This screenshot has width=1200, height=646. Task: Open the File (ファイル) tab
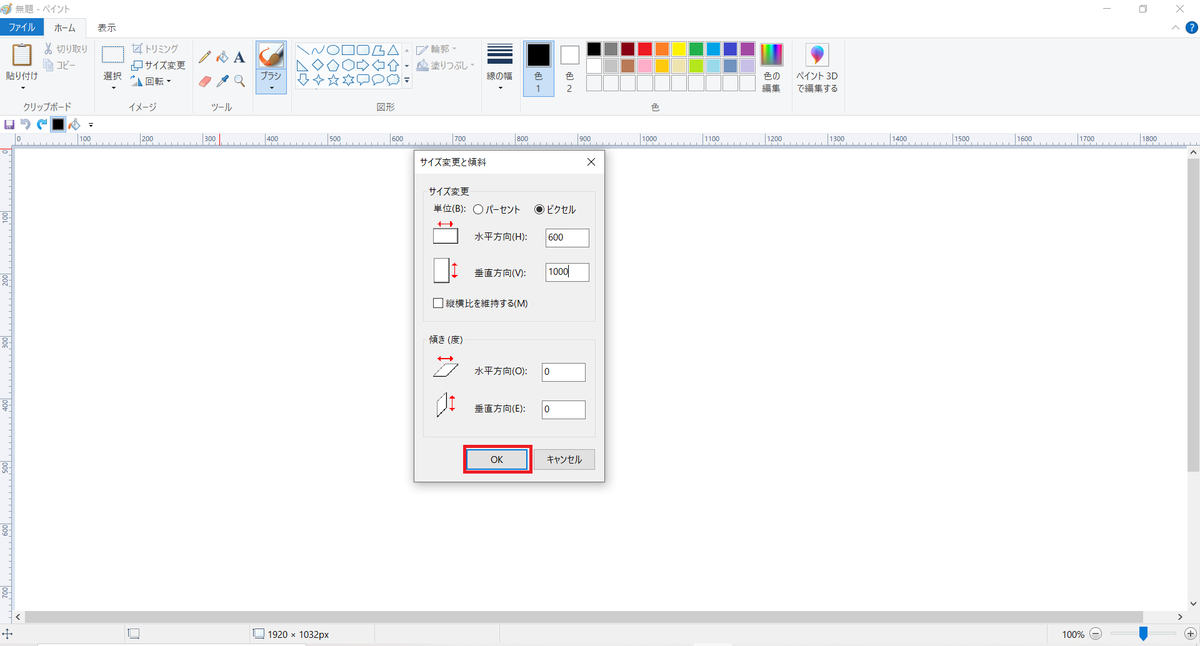[x=22, y=28]
